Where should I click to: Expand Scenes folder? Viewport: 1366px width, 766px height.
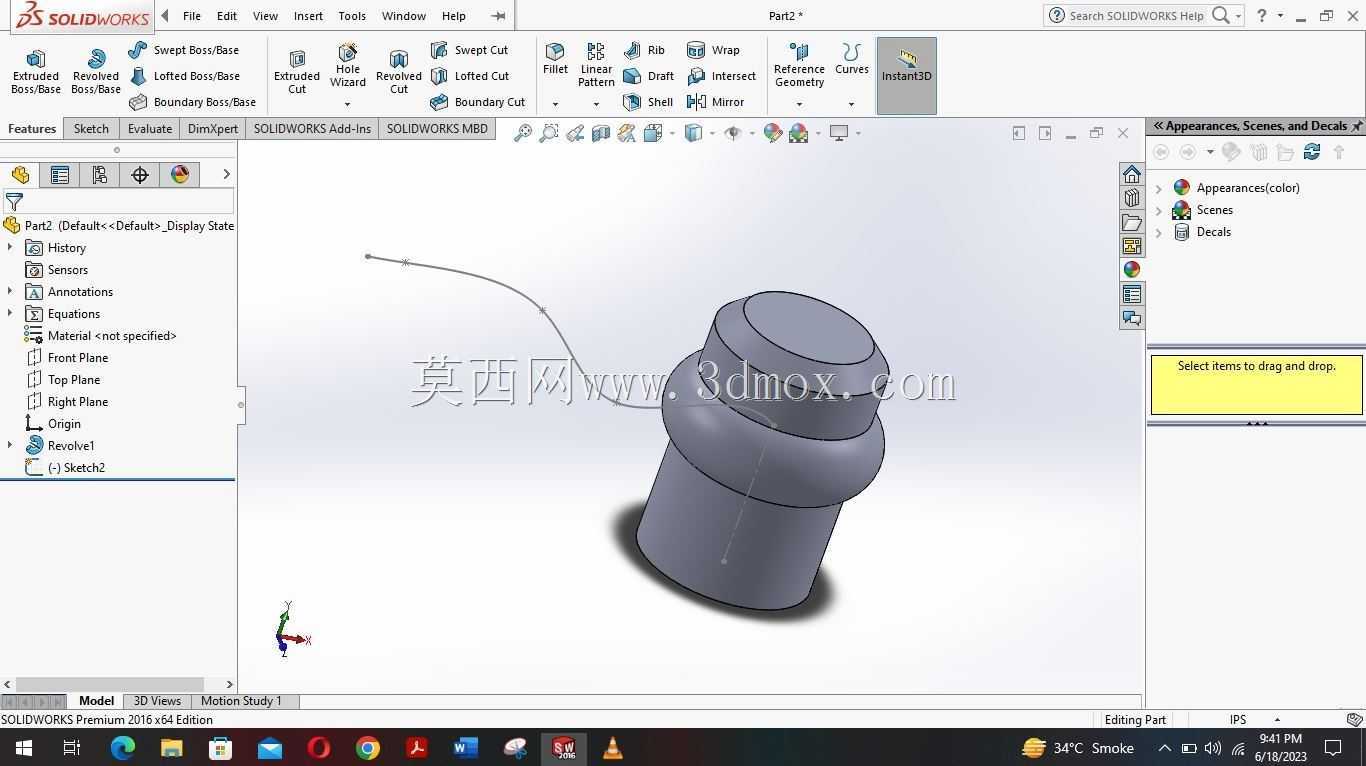click(1160, 210)
